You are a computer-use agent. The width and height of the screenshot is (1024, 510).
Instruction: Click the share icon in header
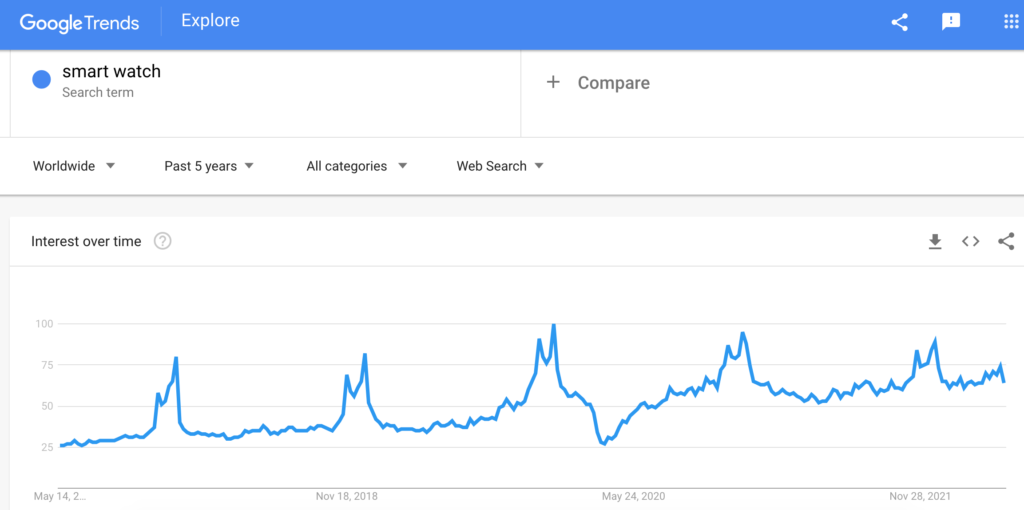(899, 22)
